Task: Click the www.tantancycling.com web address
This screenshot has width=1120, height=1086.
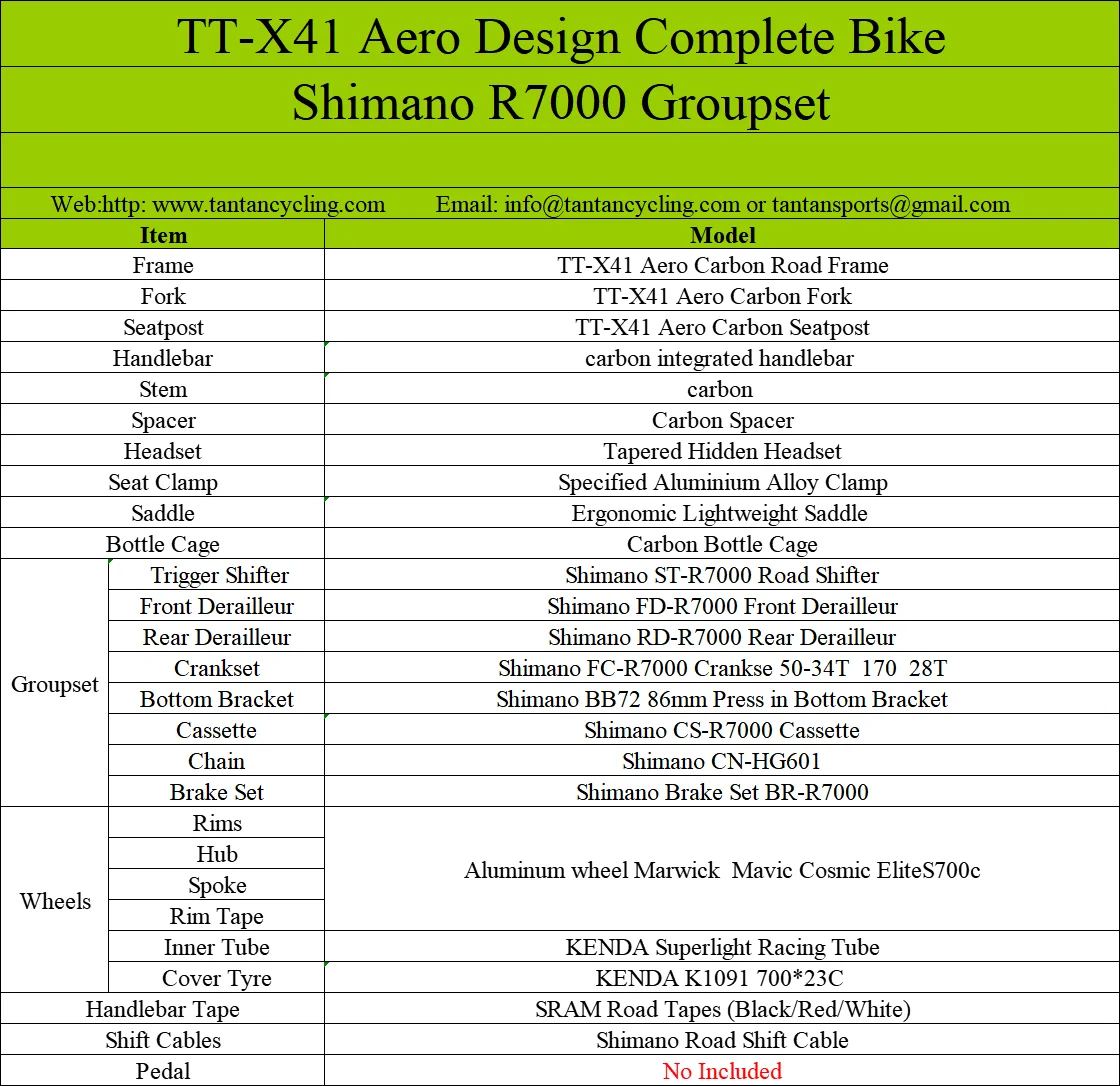Action: 269,204
